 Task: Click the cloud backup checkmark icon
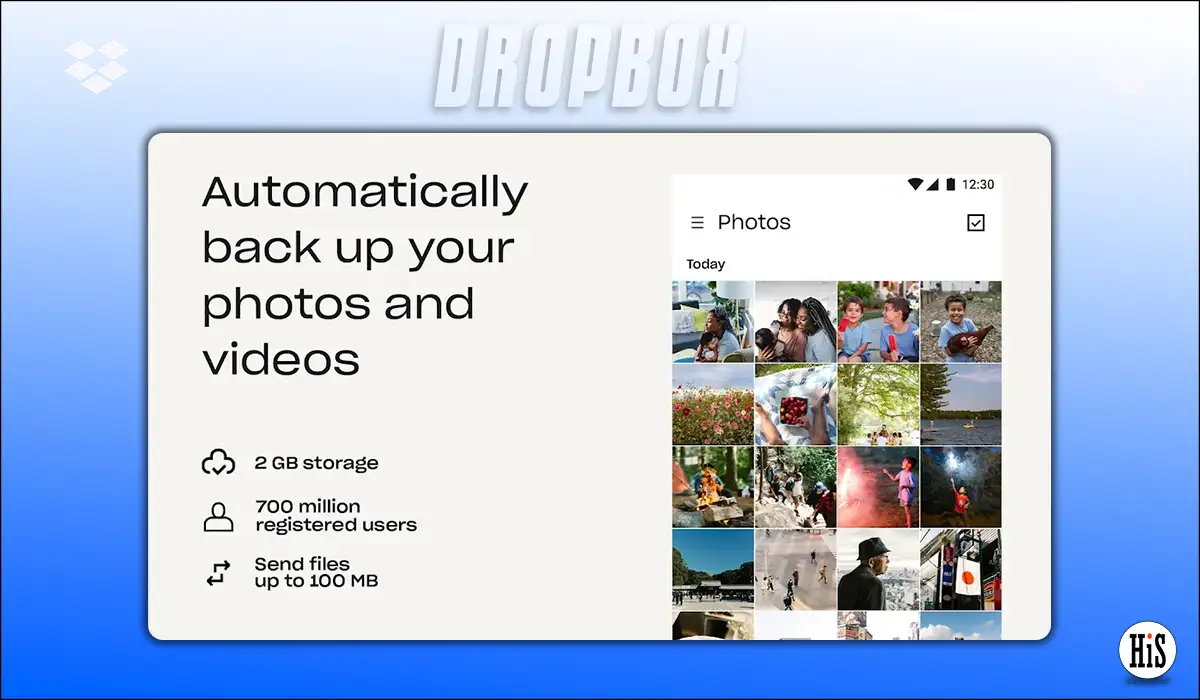[218, 460]
